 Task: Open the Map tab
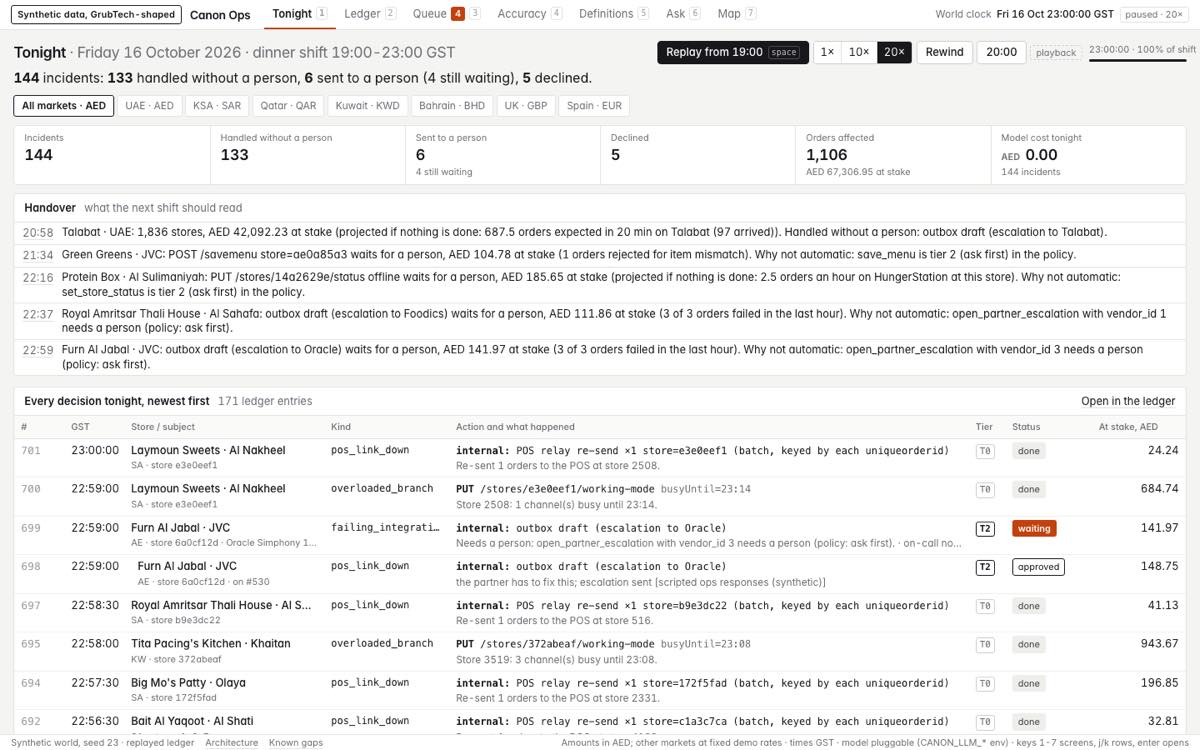736,14
